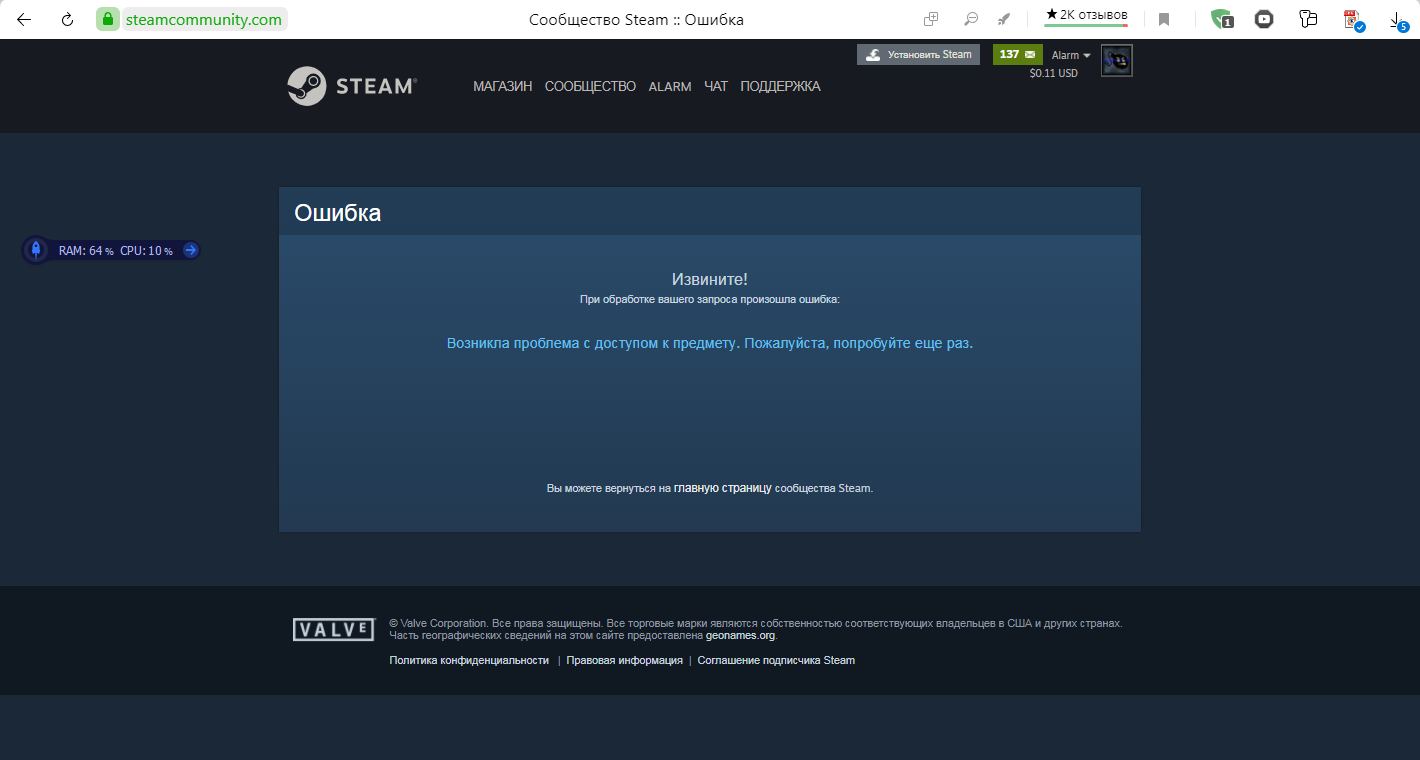1420x760 pixels.
Task: Open the ПОДДЕРЖКА support menu item
Action: click(x=780, y=87)
